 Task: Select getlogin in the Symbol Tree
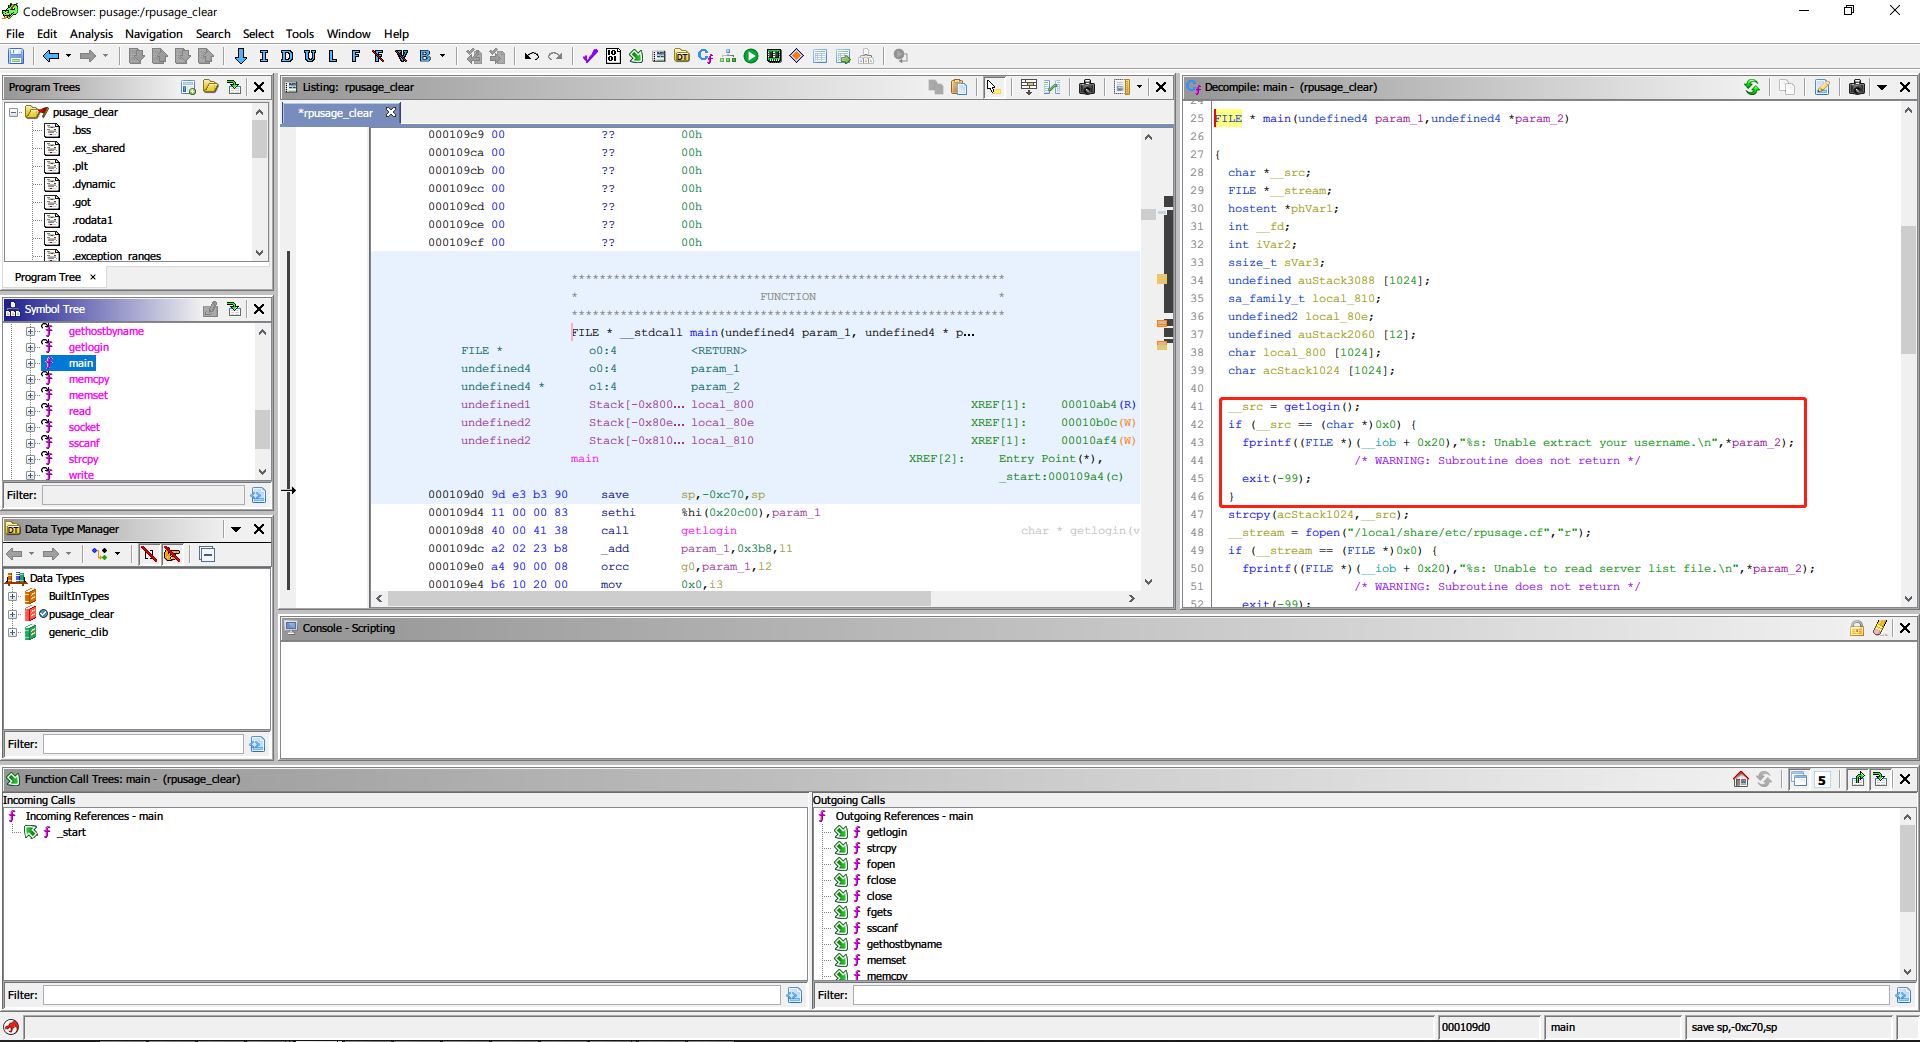coord(89,347)
